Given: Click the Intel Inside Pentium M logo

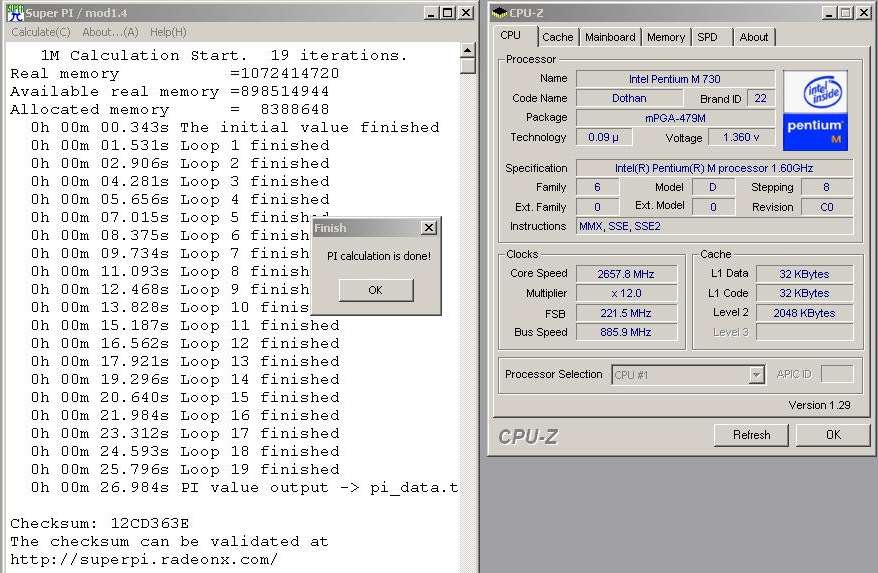Looking at the screenshot, I should point(815,111).
